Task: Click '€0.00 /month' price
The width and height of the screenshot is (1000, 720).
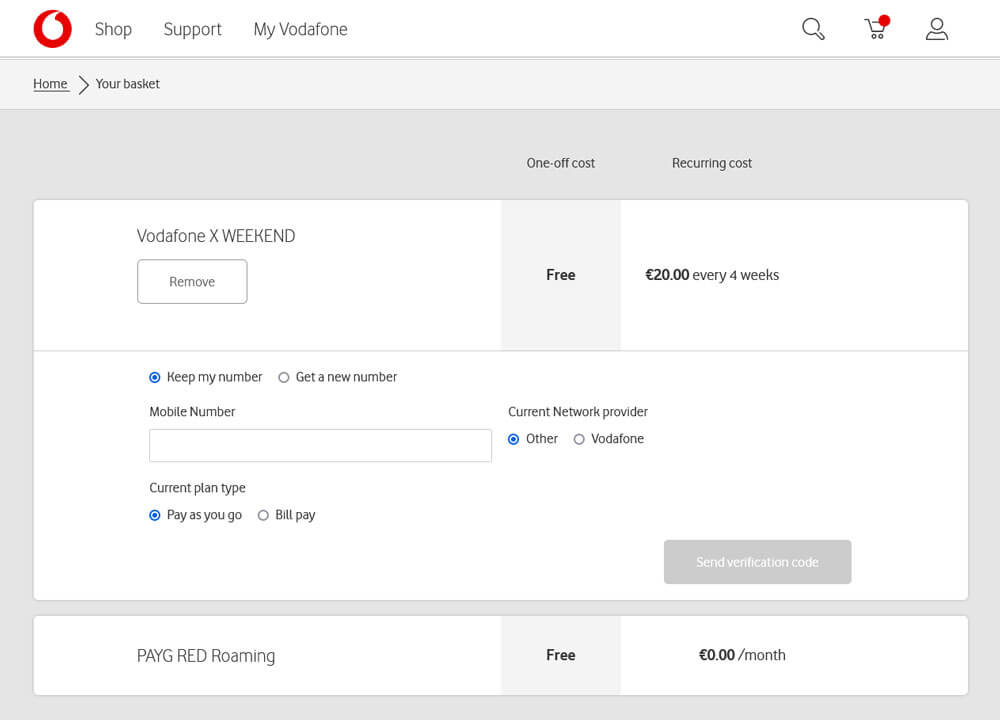Action: tap(742, 655)
